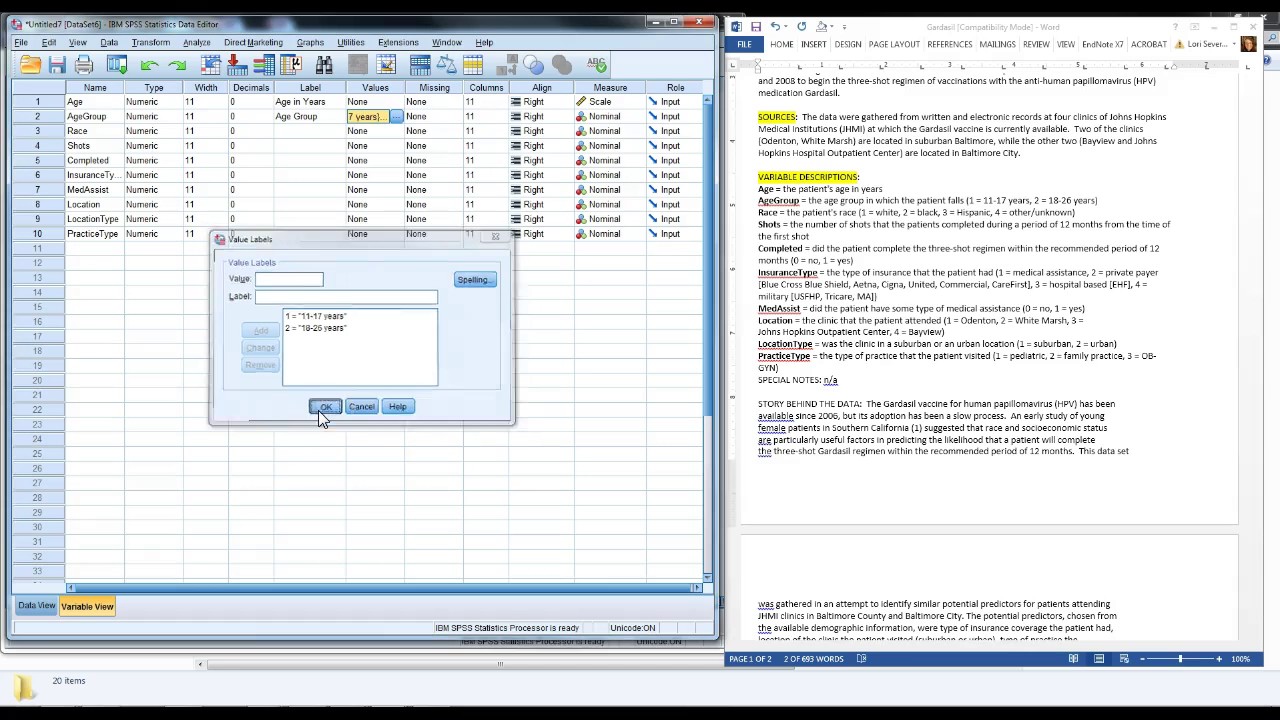Click the Print icon in SPSS toolbar
The height and width of the screenshot is (720, 1280).
[x=84, y=65]
